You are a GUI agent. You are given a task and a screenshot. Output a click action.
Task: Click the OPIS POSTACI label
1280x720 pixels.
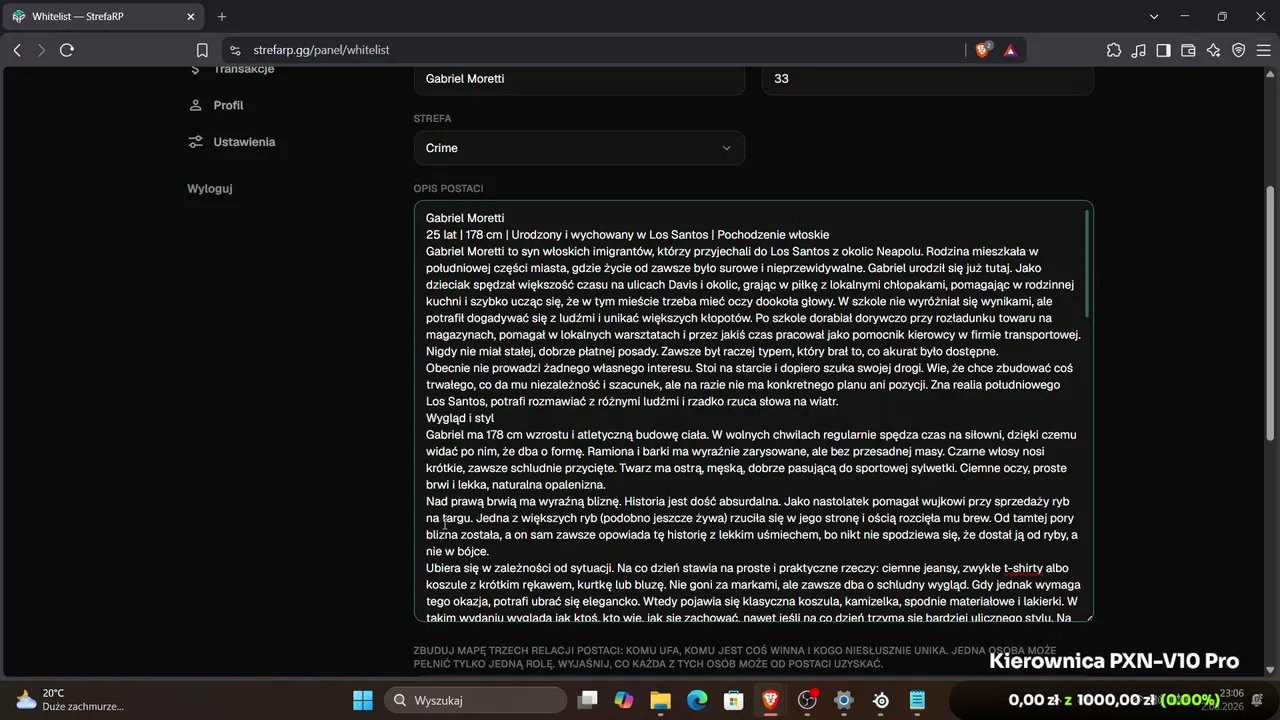tap(448, 189)
